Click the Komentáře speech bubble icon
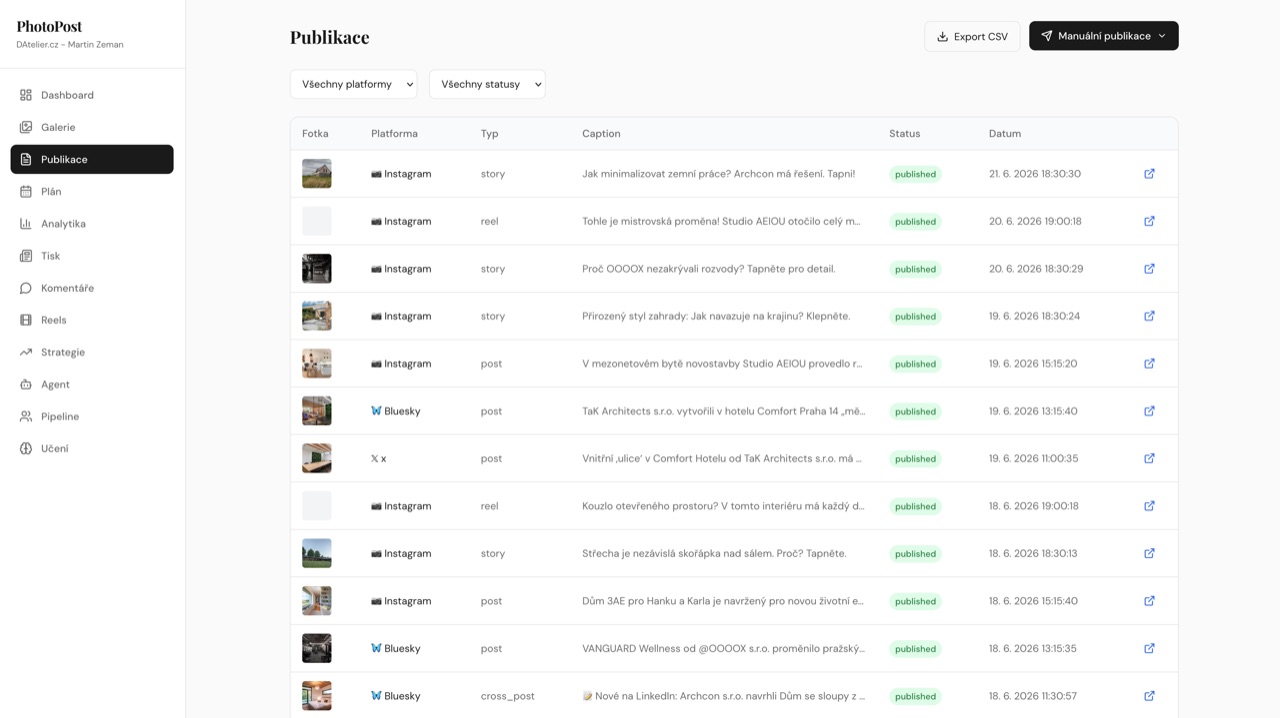The image size is (1280, 718). point(26,288)
